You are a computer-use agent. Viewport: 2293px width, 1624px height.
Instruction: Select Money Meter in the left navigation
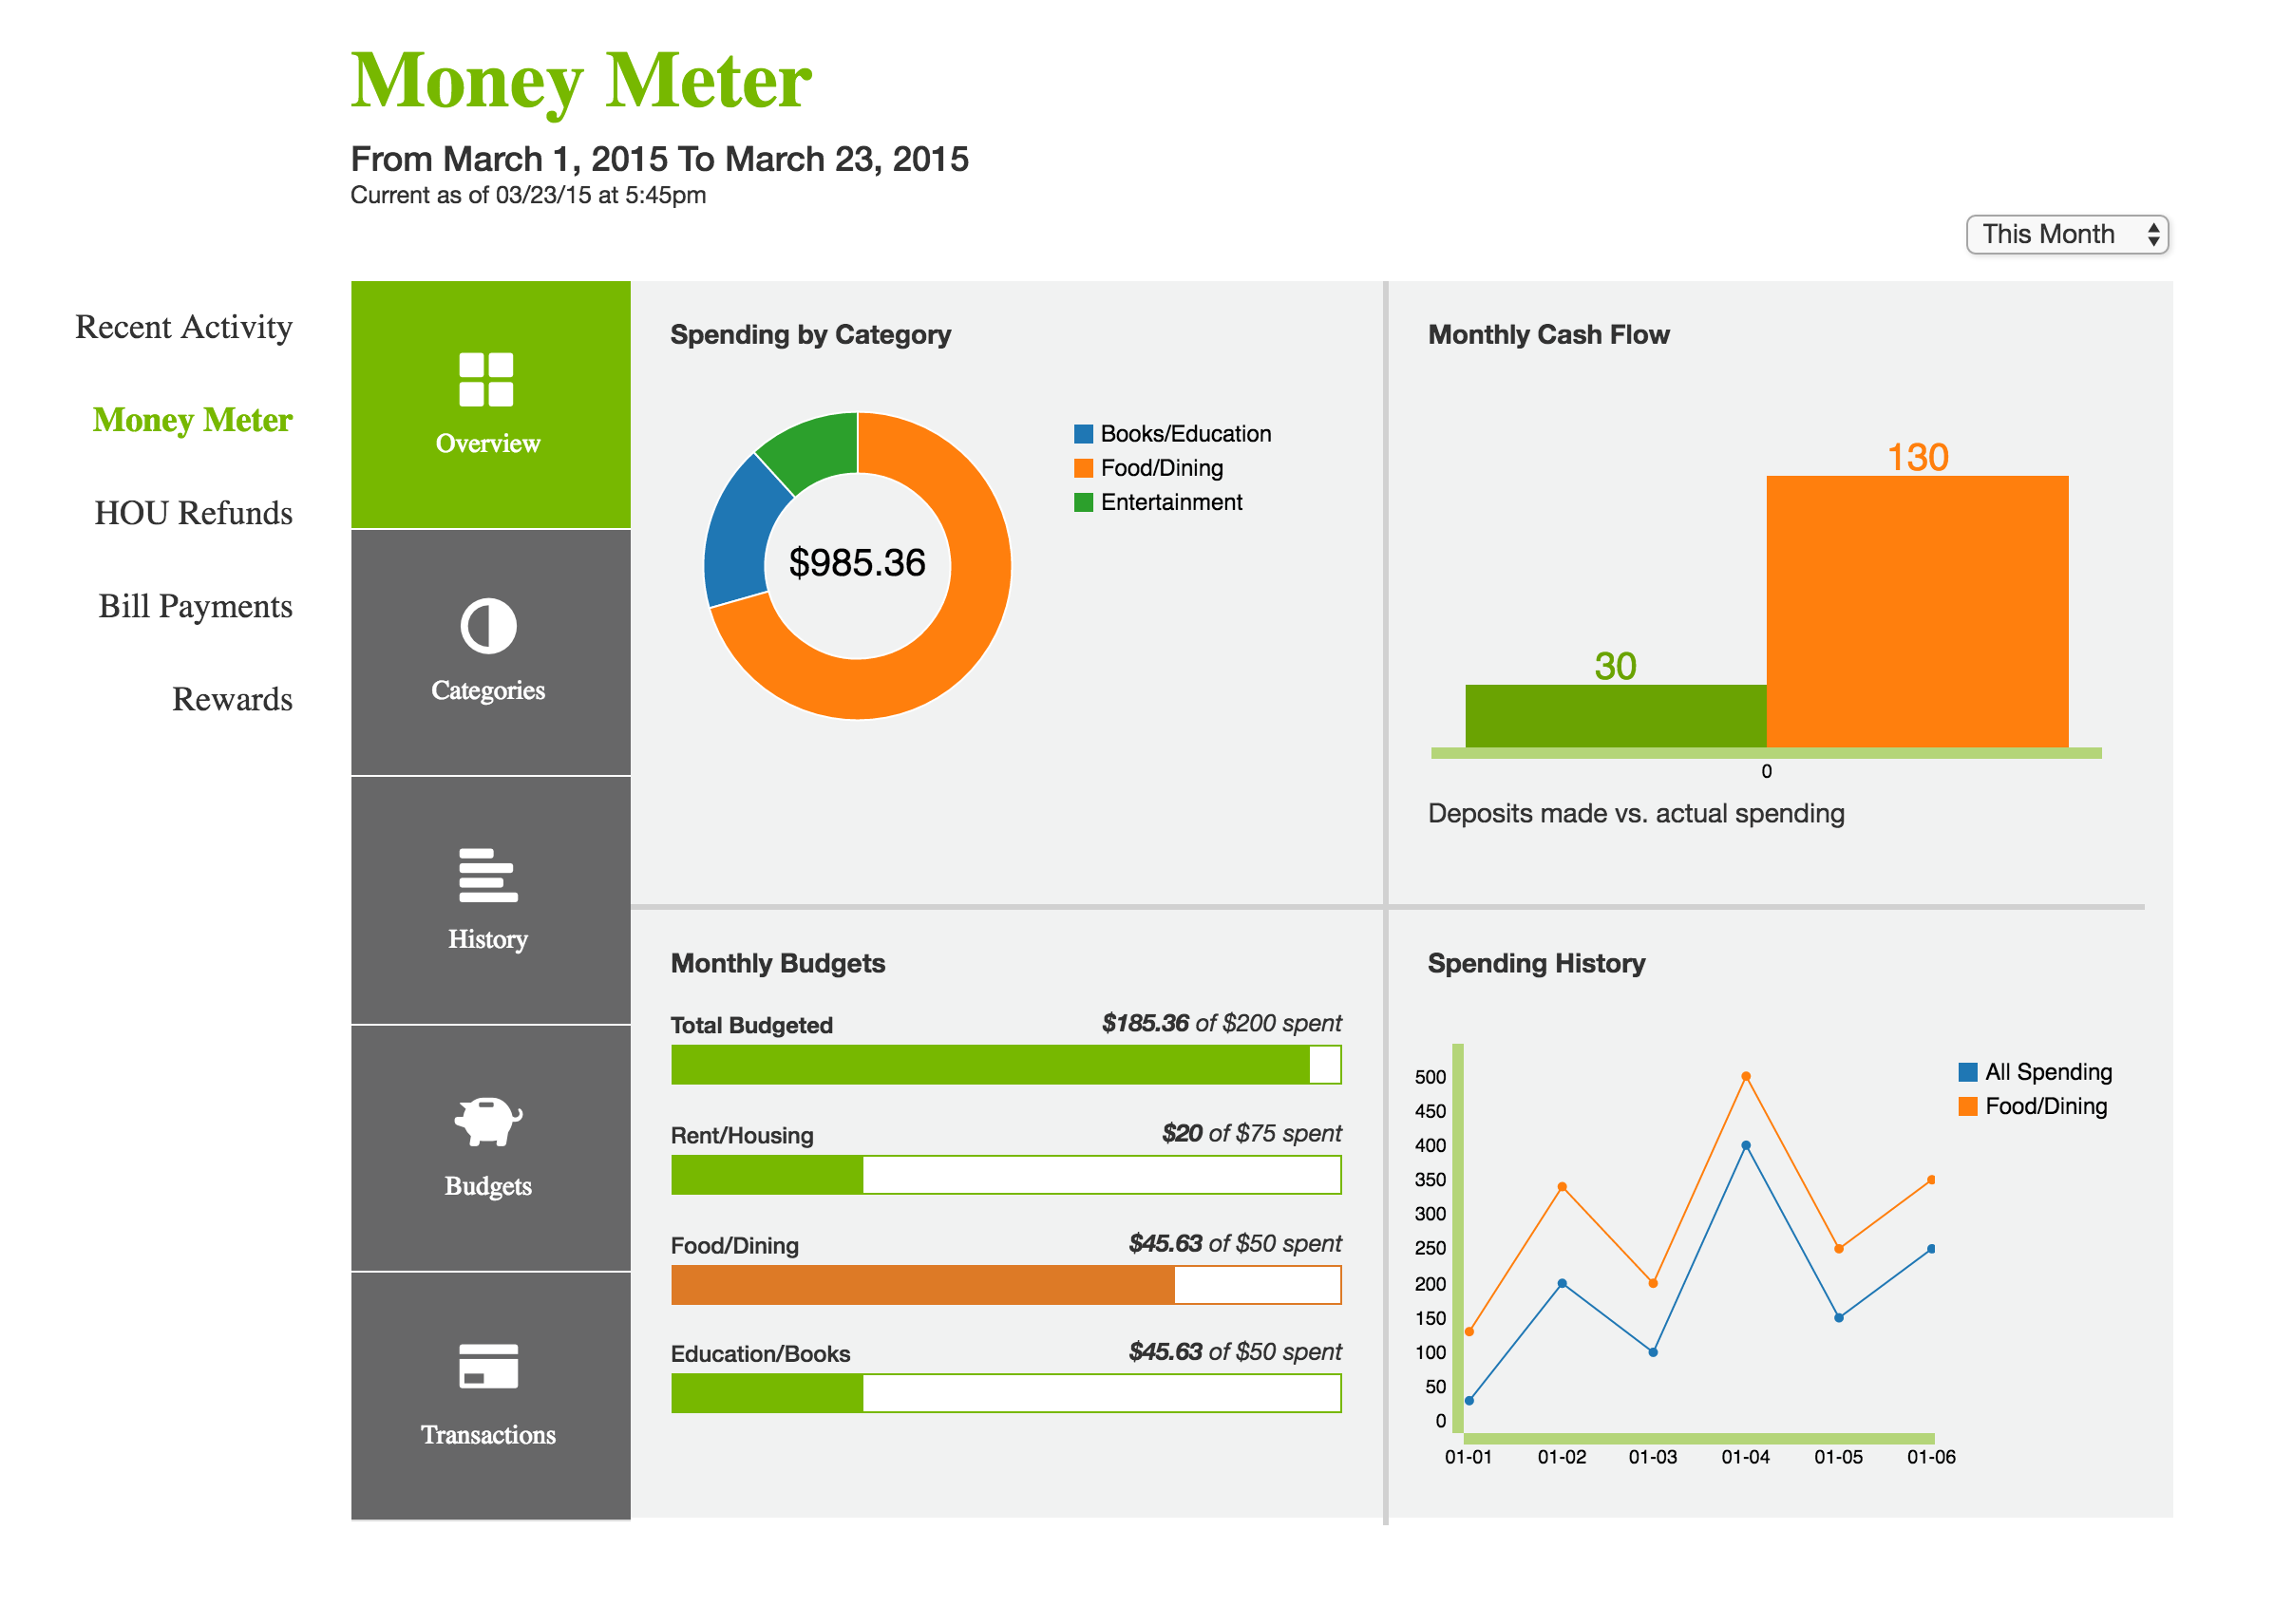[191, 420]
